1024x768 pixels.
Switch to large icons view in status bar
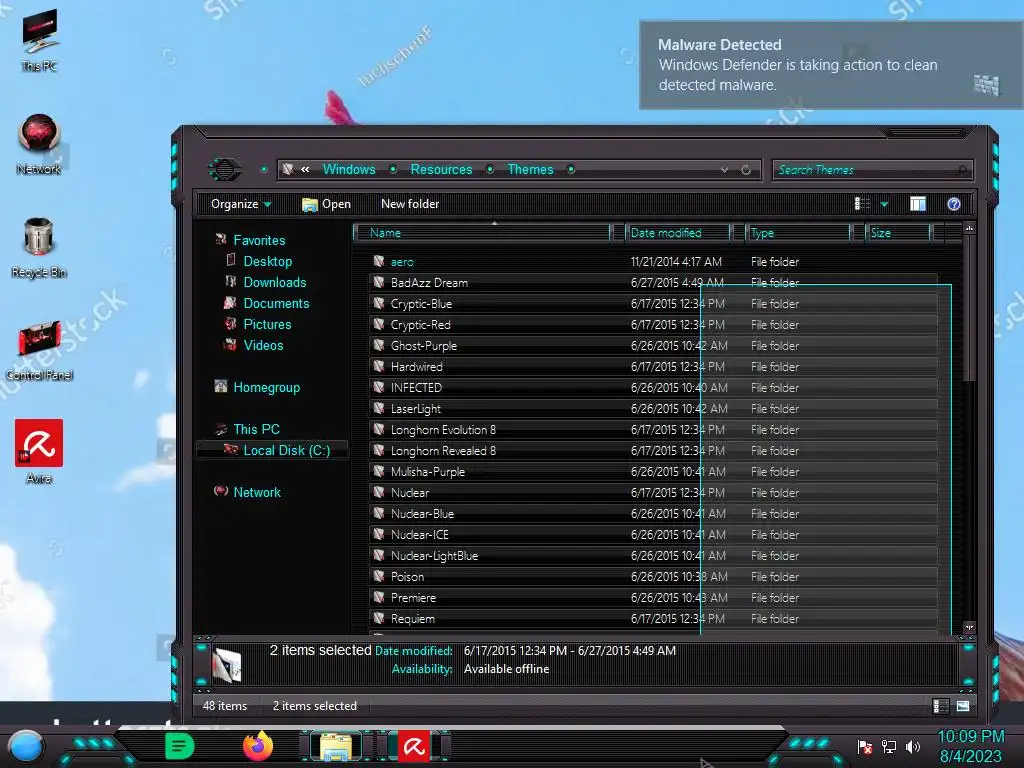click(963, 706)
